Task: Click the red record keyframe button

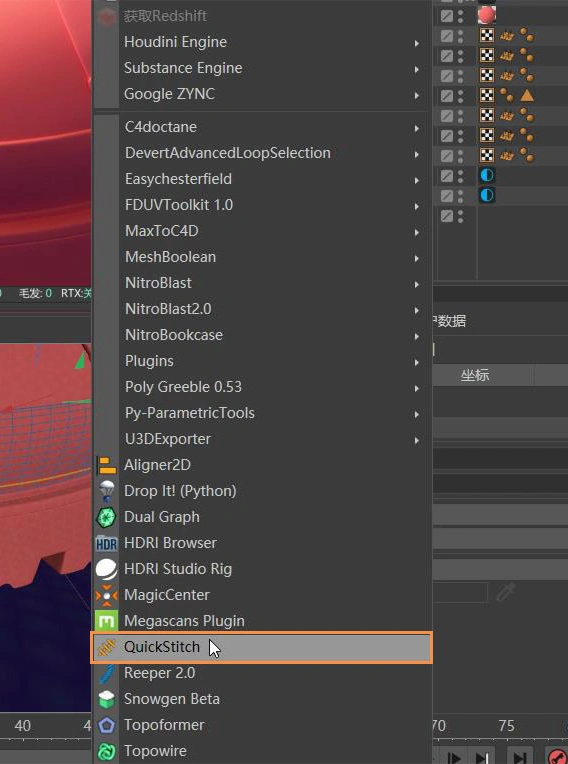Action: [x=557, y=757]
